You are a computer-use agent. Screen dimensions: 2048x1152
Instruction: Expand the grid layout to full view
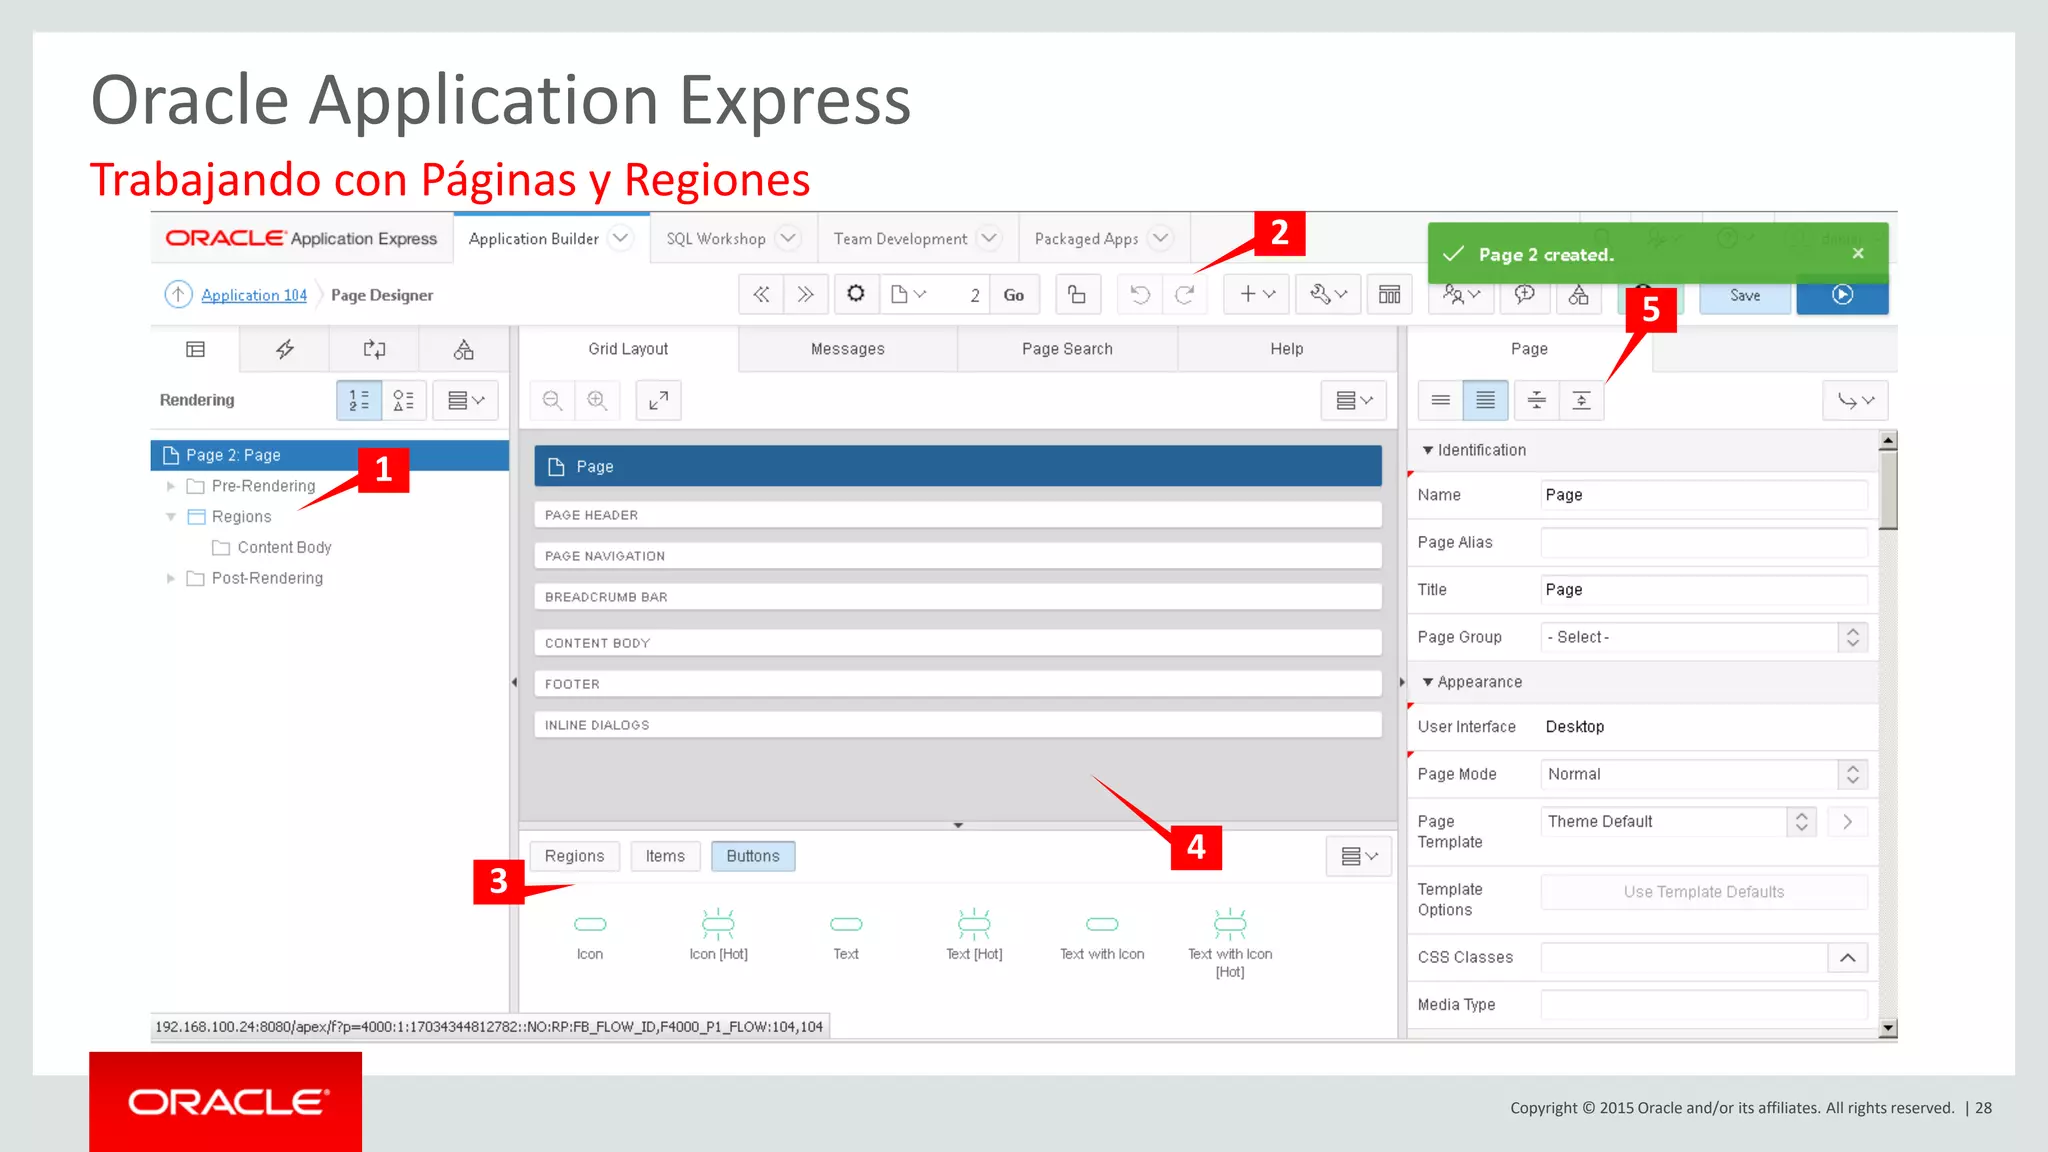(x=658, y=400)
